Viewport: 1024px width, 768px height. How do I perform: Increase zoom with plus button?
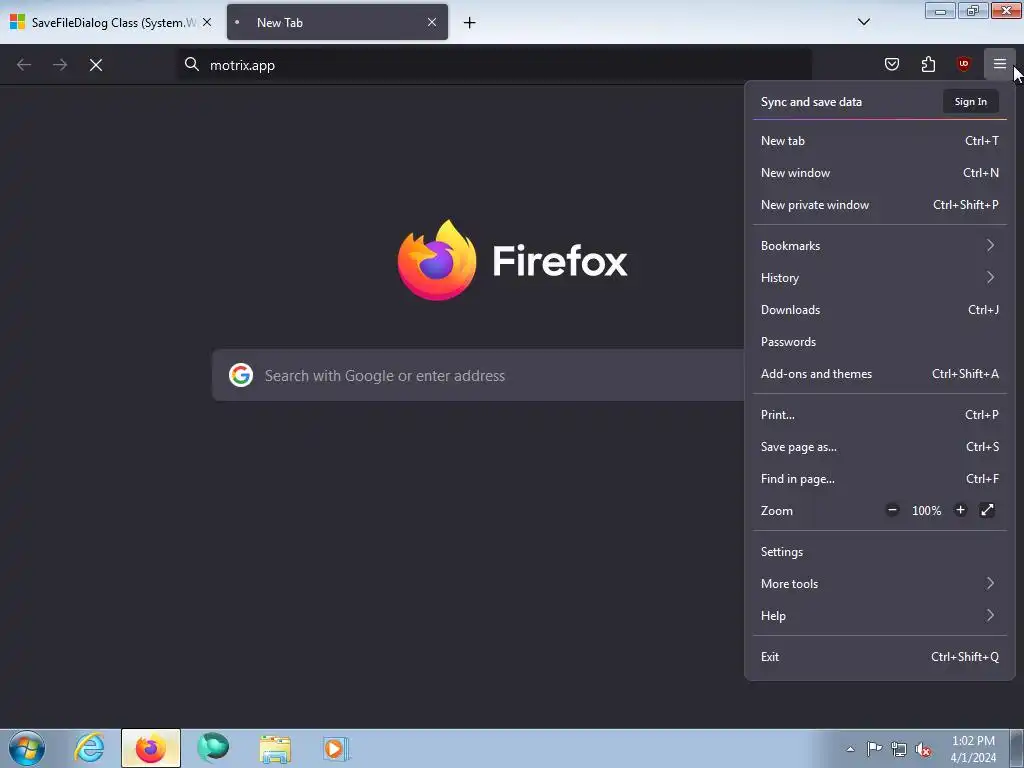click(x=960, y=510)
